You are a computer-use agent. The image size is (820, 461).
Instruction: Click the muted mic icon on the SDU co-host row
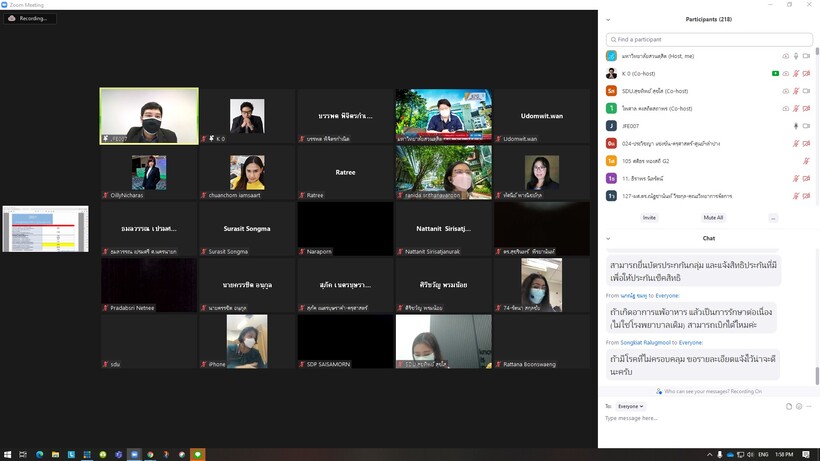pos(796,91)
